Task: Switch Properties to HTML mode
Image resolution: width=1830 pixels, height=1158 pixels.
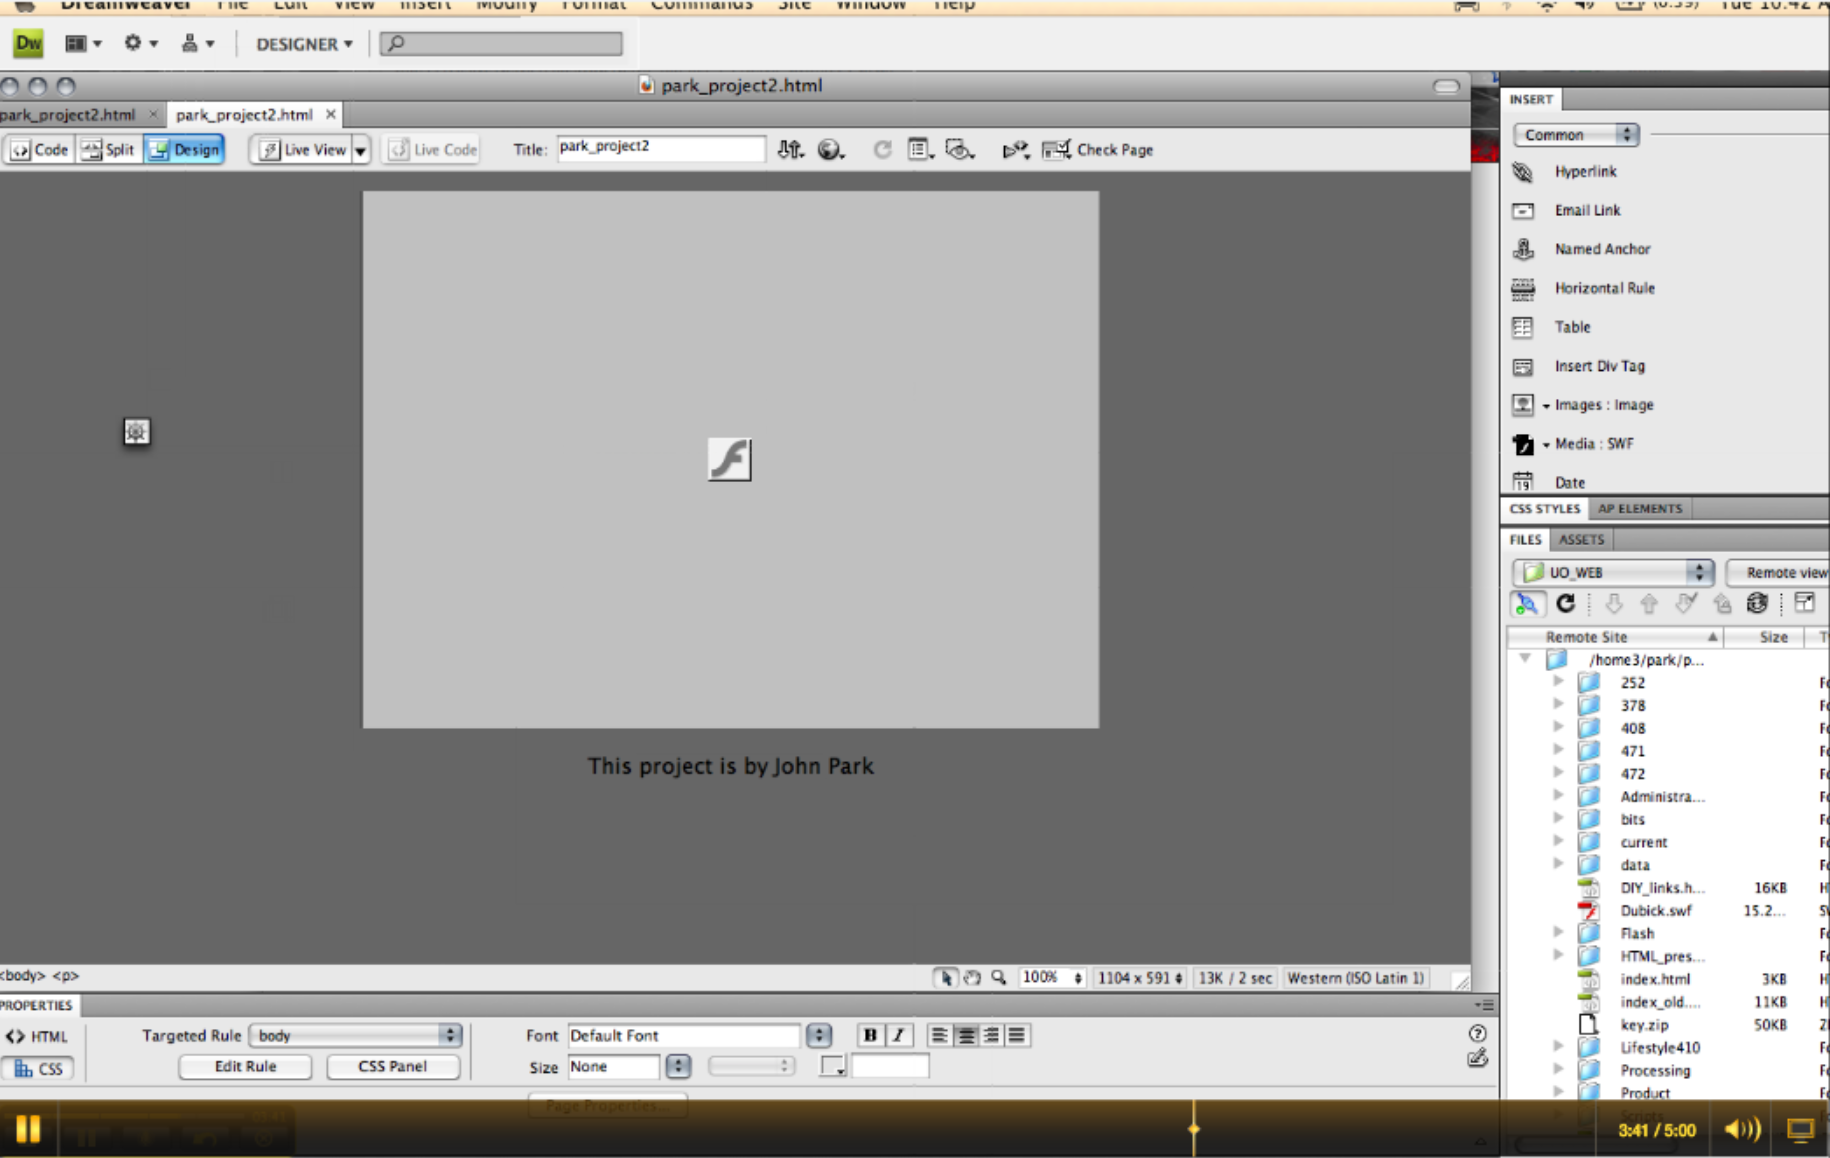Action: click(x=37, y=1037)
